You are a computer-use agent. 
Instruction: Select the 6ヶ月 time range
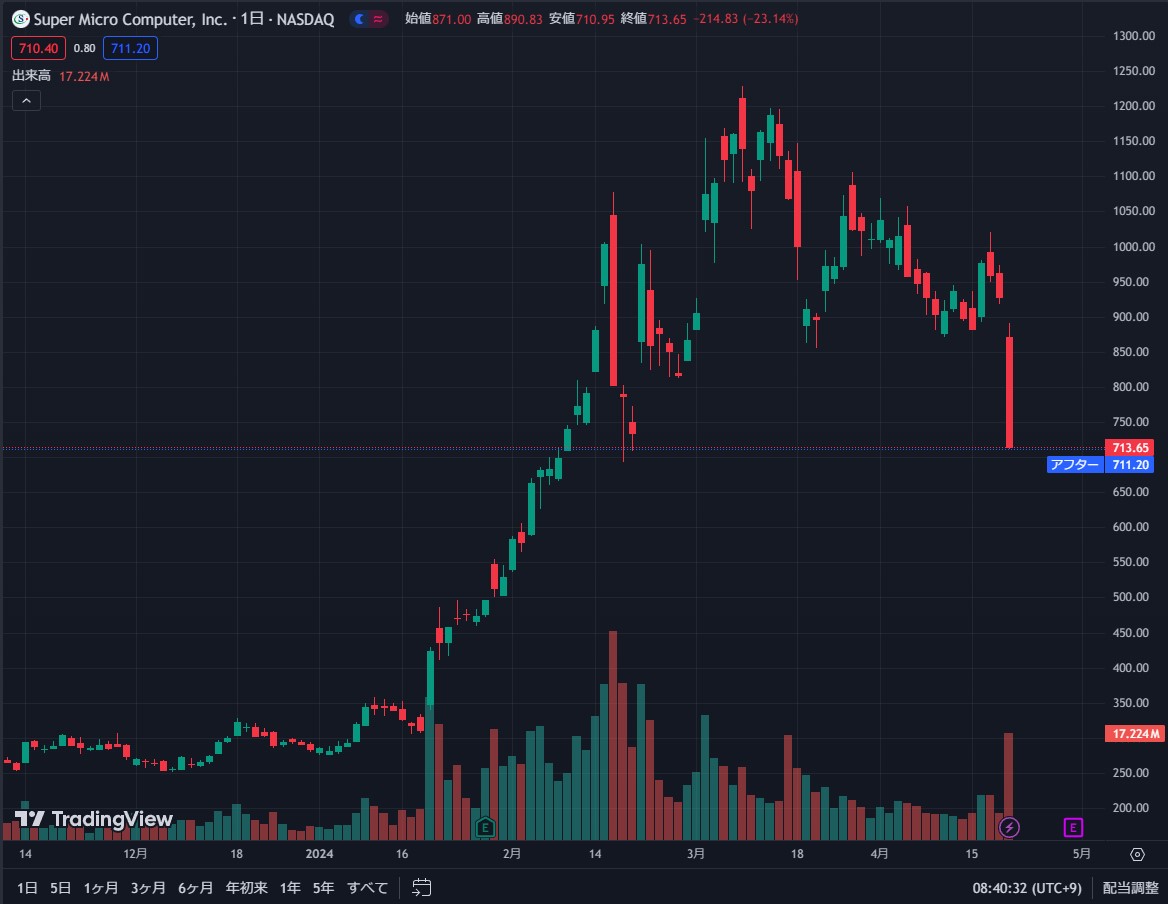(x=195, y=888)
